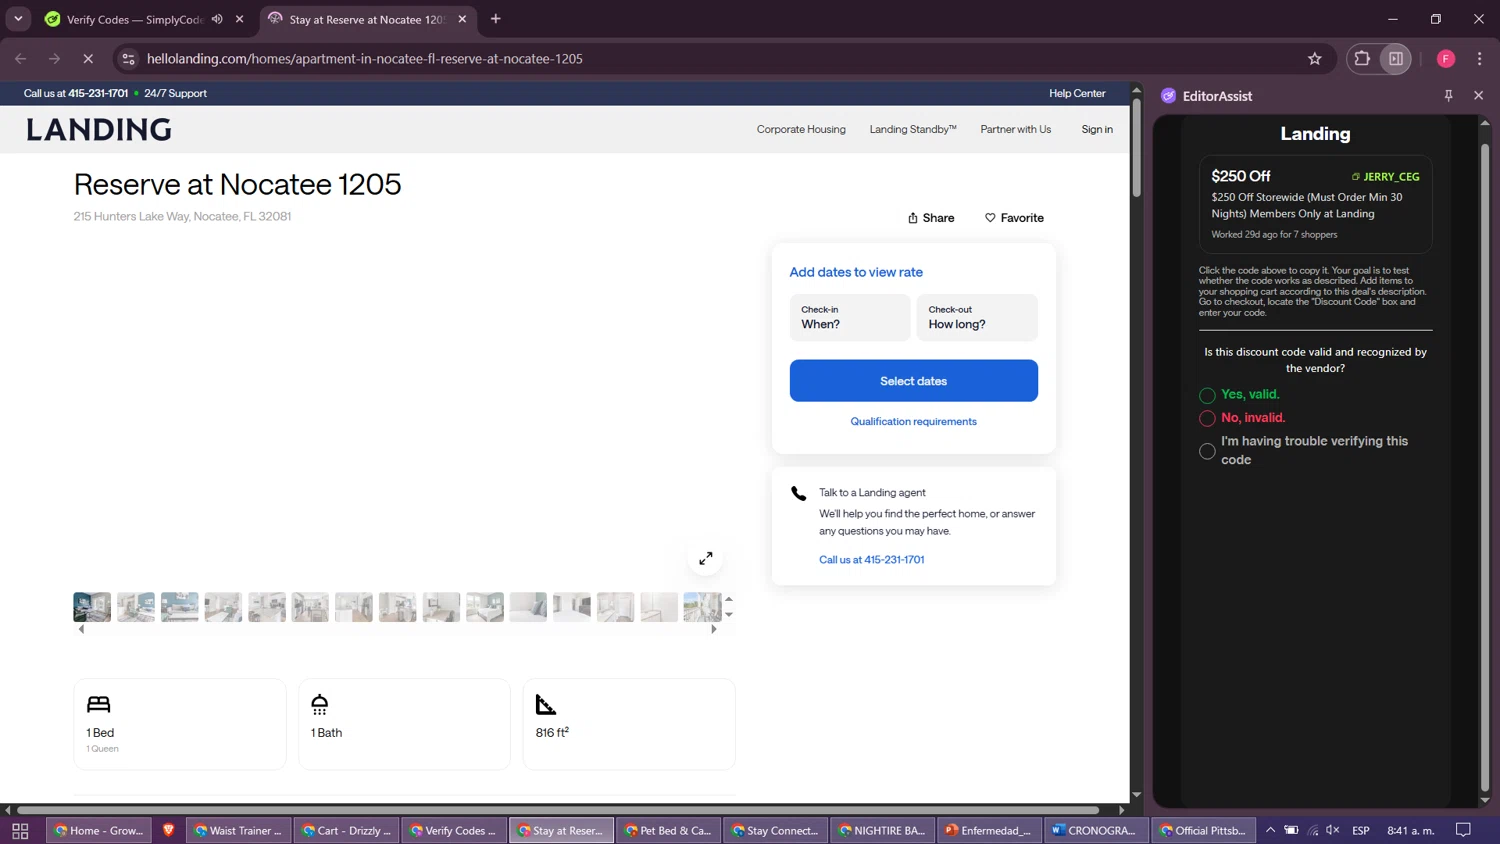The image size is (1500, 844).
Task: Select the first gallery thumbnail
Action: click(x=92, y=607)
